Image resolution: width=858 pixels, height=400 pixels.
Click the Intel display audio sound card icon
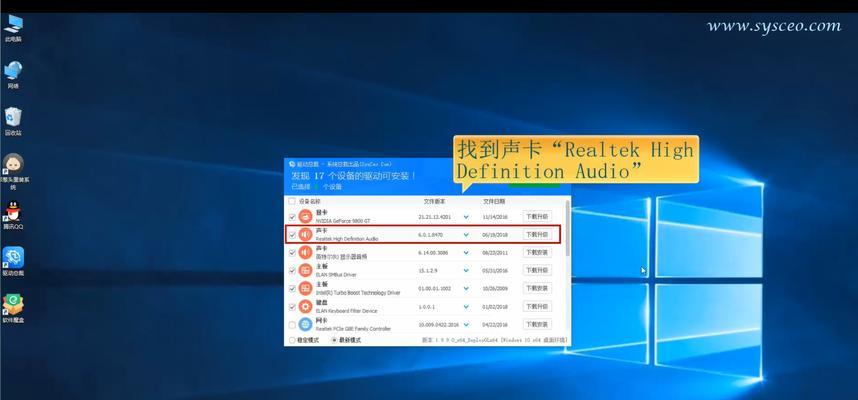(x=305, y=253)
